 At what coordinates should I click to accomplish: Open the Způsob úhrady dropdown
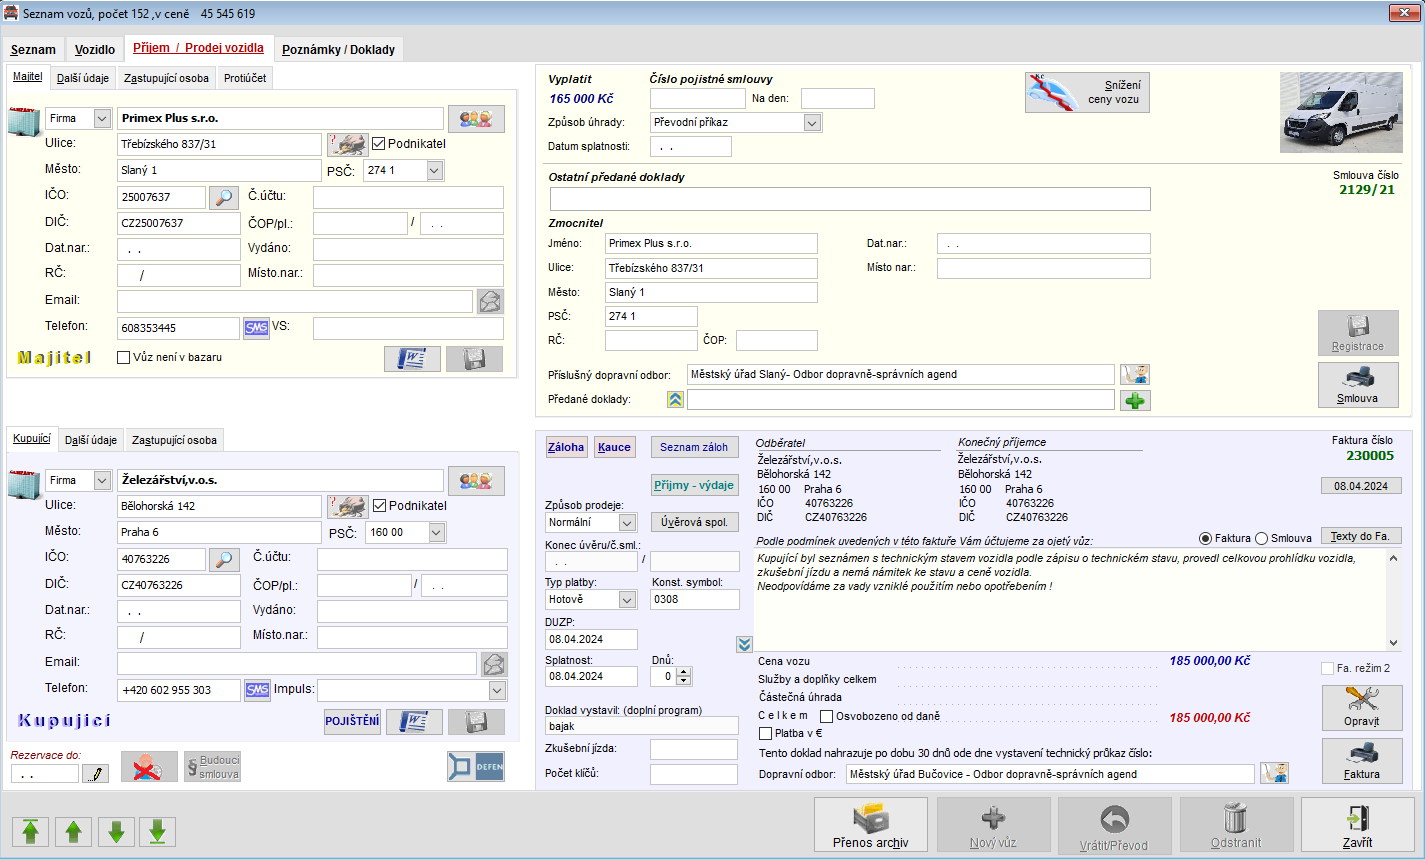[x=812, y=123]
